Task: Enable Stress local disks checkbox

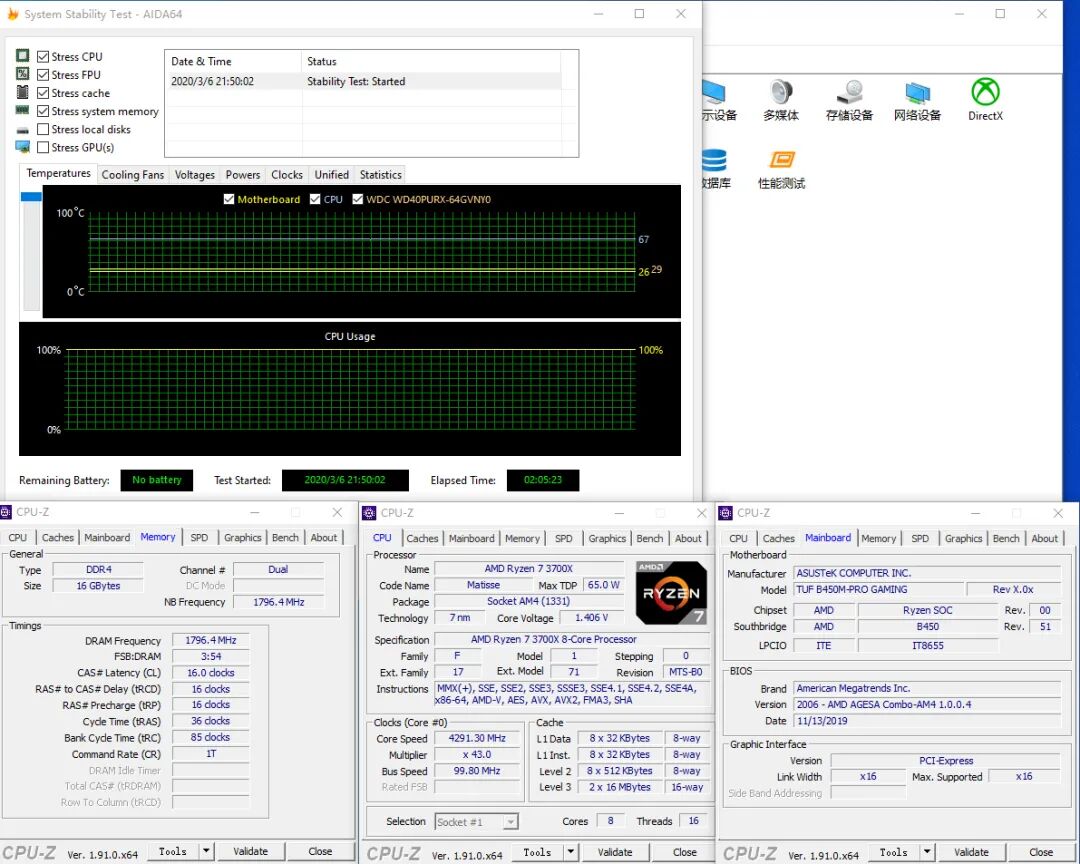Action: [43, 129]
